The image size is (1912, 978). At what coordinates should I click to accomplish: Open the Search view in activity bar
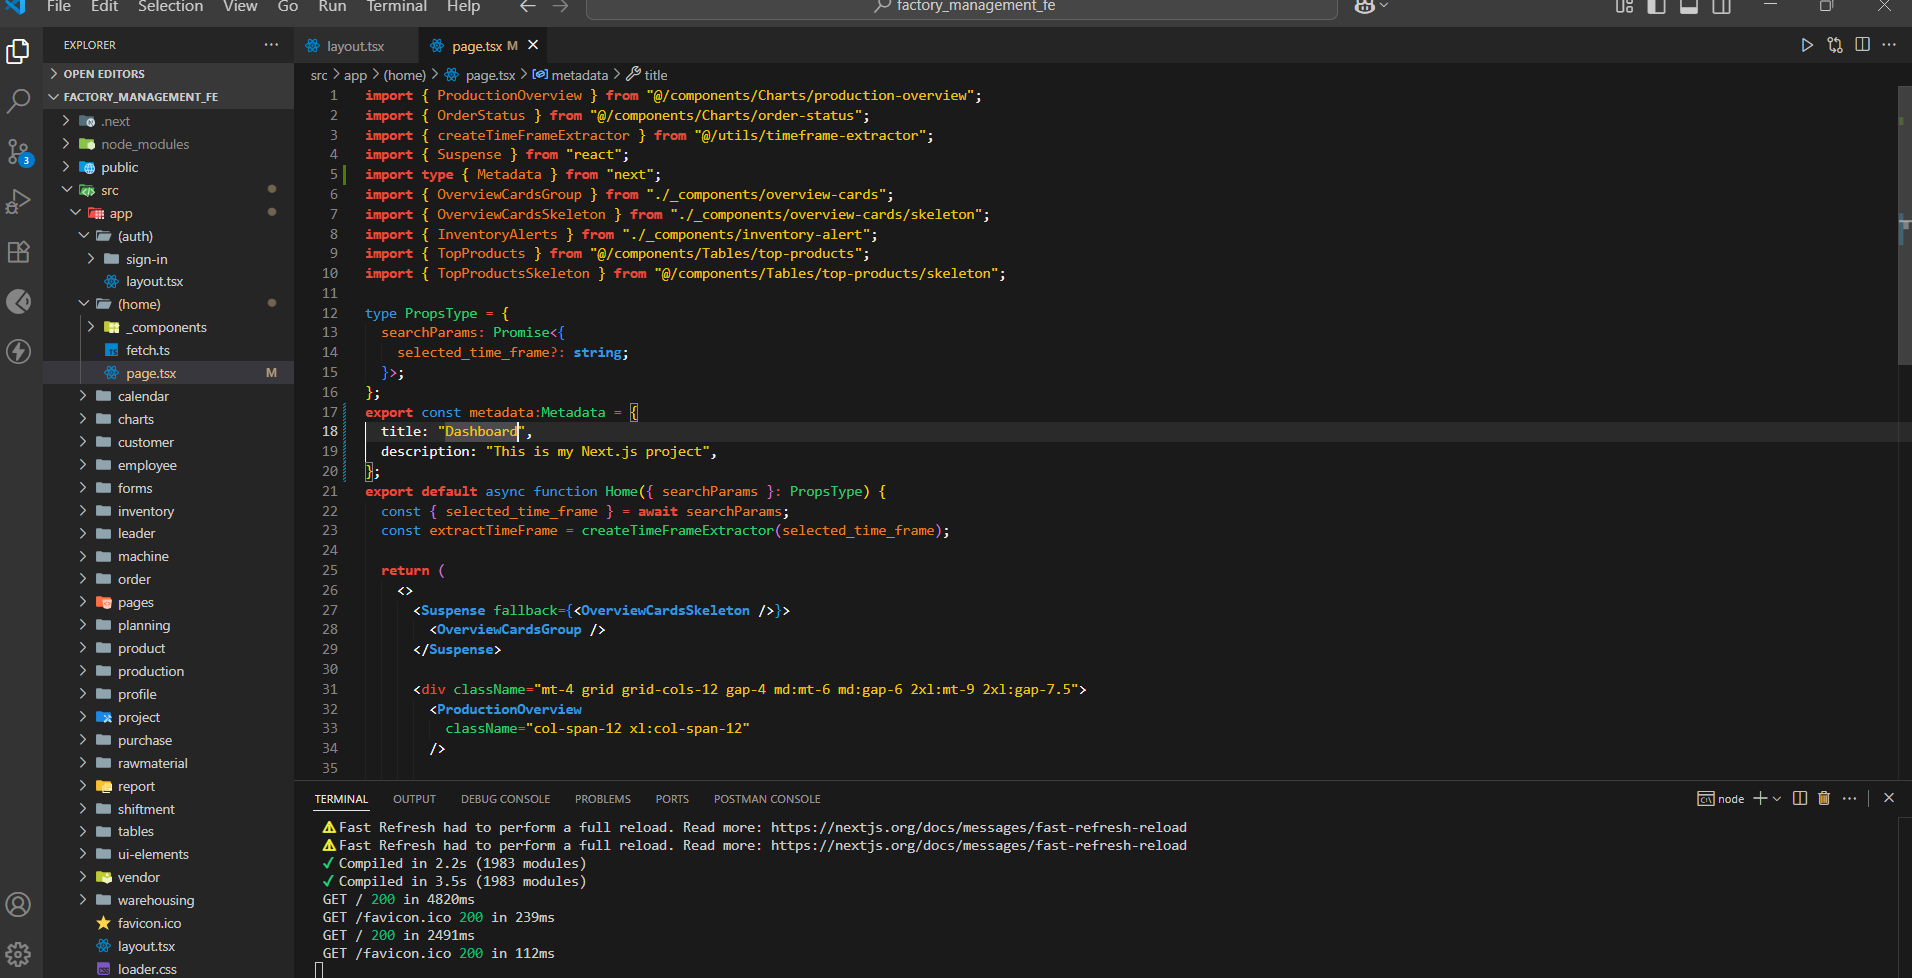pos(18,101)
